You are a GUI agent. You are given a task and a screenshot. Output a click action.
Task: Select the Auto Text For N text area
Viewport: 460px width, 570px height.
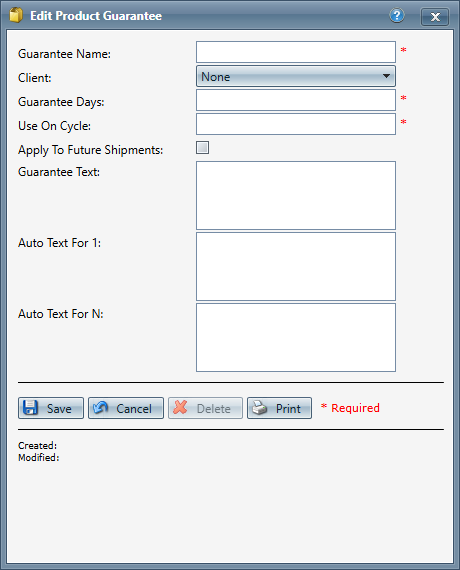[x=296, y=337]
